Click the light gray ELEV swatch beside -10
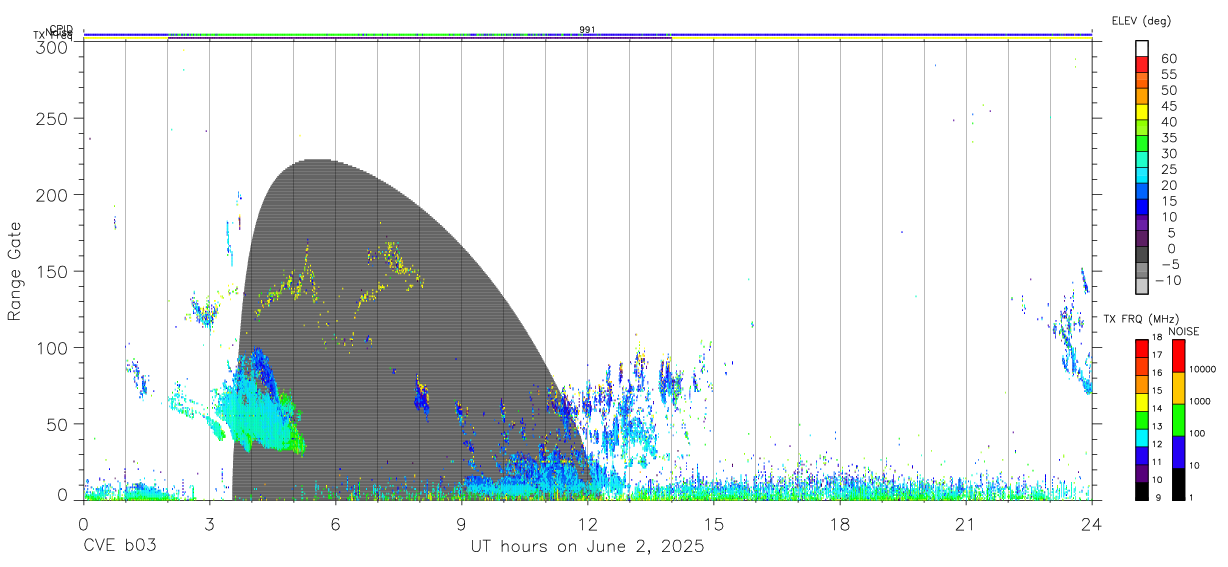The width and height of the screenshot is (1228, 567). click(1142, 287)
